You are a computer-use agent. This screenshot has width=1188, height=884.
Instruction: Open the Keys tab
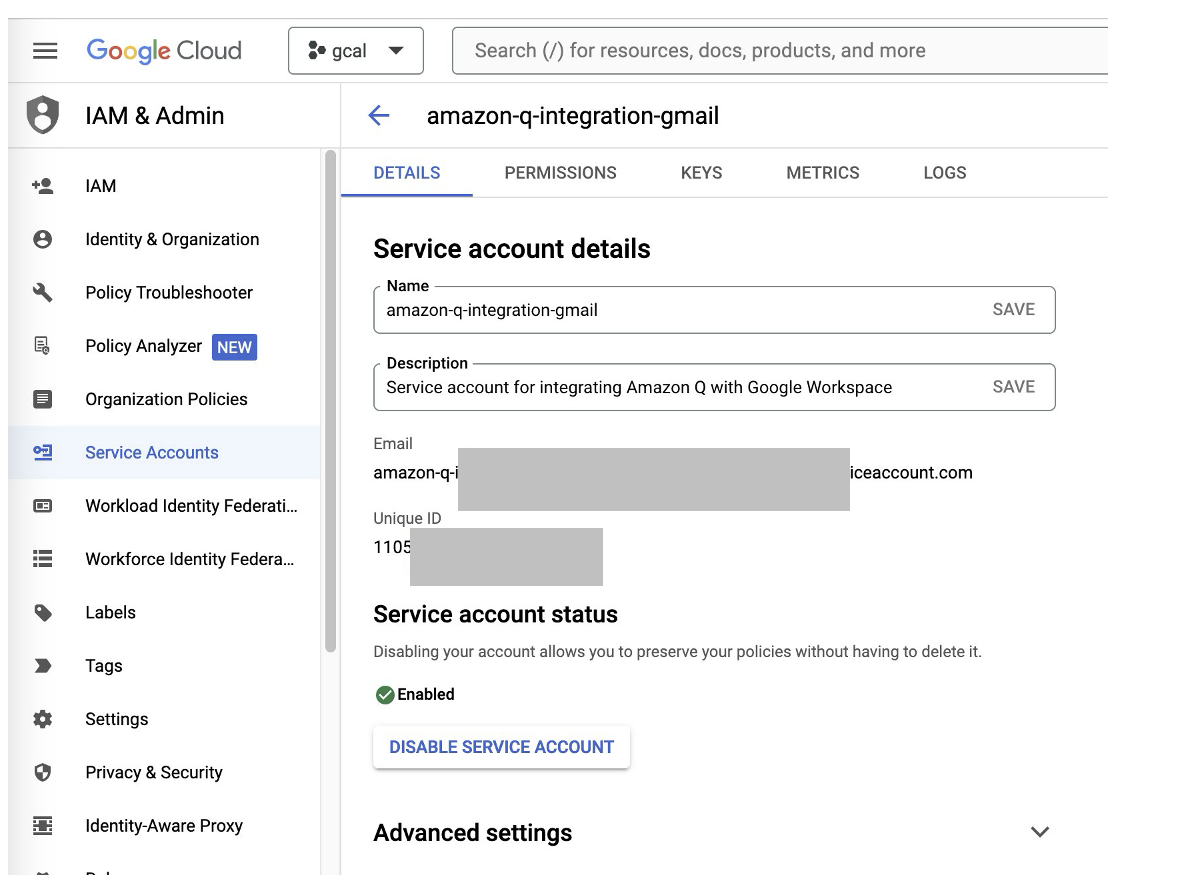tap(701, 173)
